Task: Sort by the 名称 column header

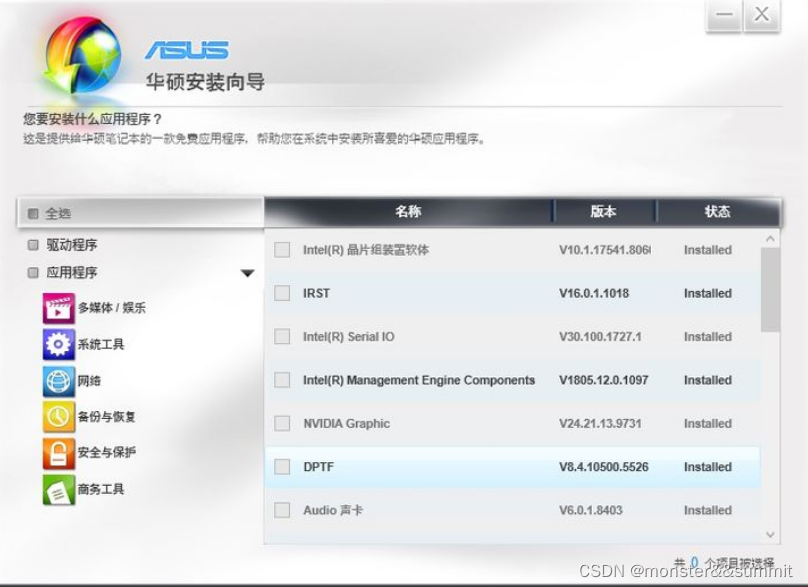Action: point(408,211)
